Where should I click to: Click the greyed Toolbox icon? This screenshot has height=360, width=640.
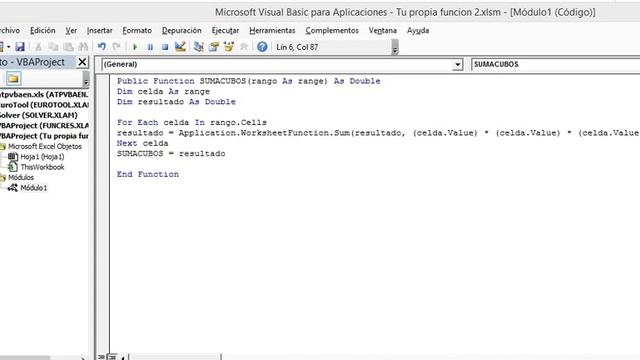point(244,47)
